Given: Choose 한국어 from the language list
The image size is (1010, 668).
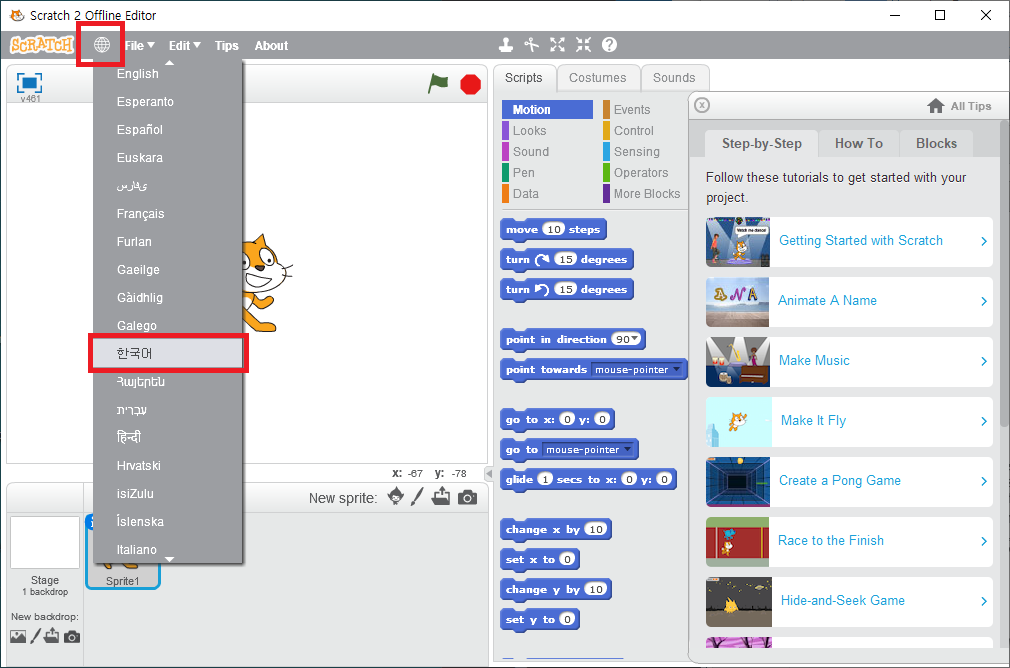Looking at the screenshot, I should coord(167,354).
